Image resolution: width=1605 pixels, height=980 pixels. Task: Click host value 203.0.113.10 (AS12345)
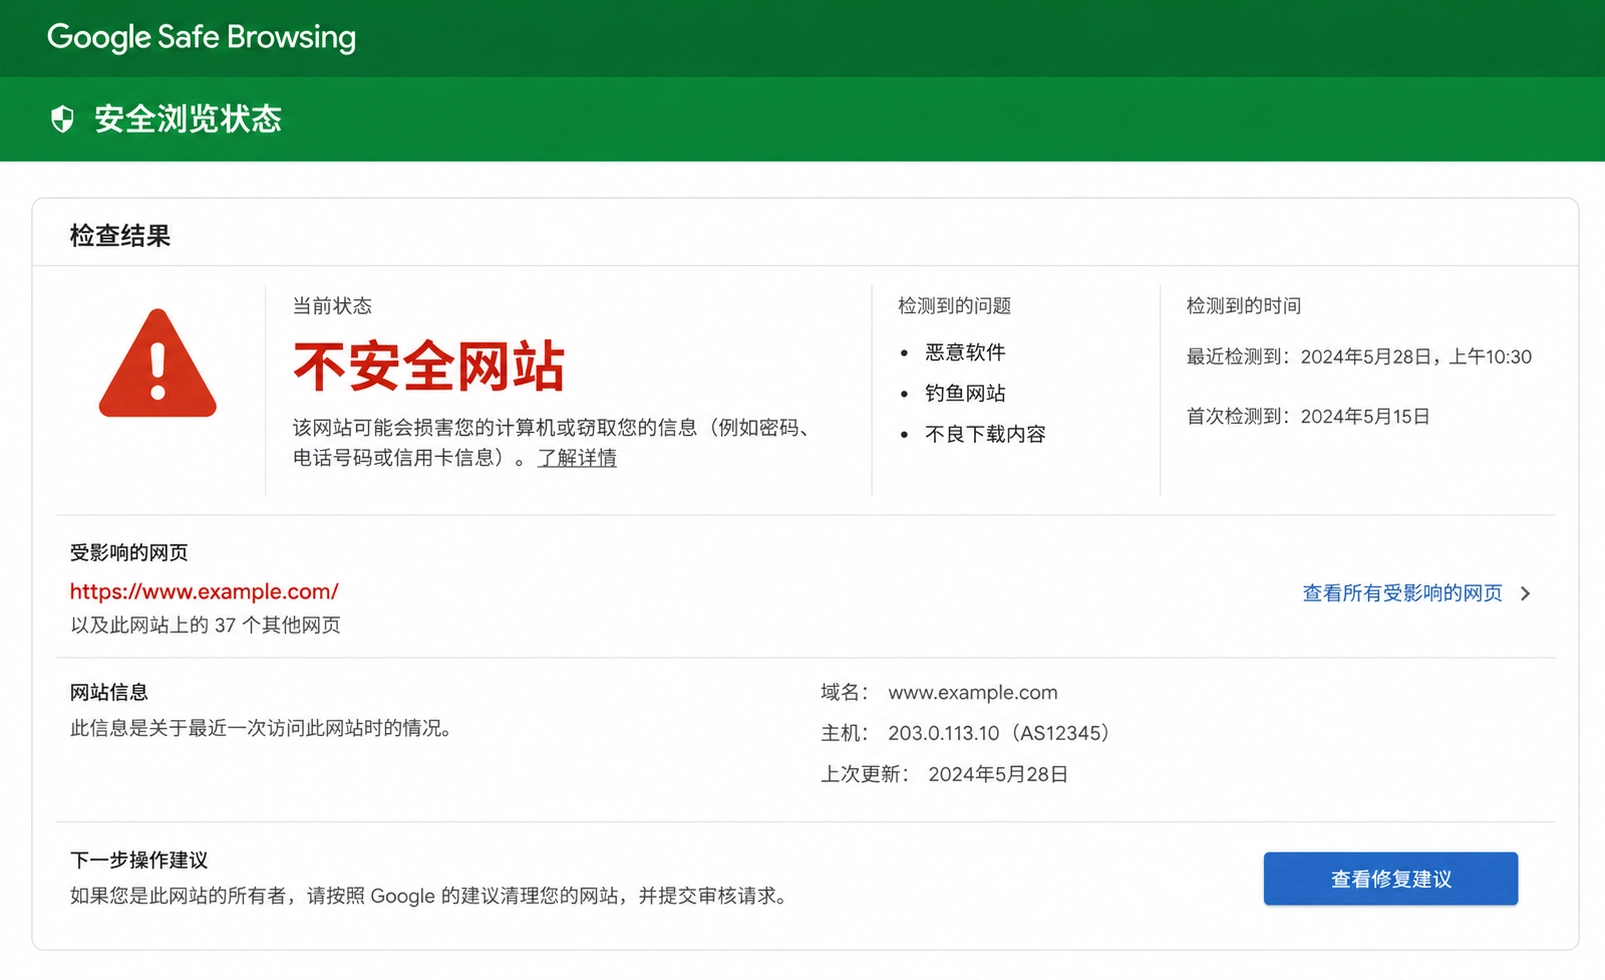1000,733
